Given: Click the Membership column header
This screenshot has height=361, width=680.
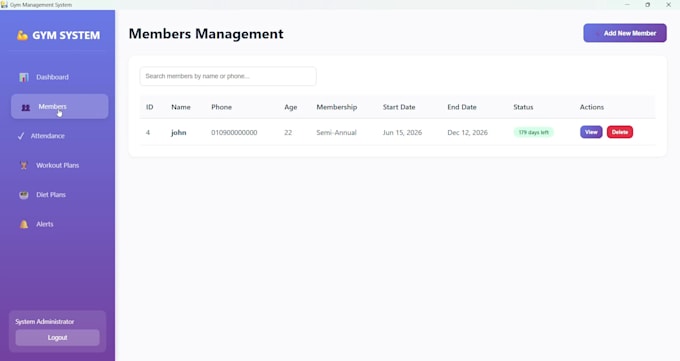Looking at the screenshot, I should [x=337, y=107].
